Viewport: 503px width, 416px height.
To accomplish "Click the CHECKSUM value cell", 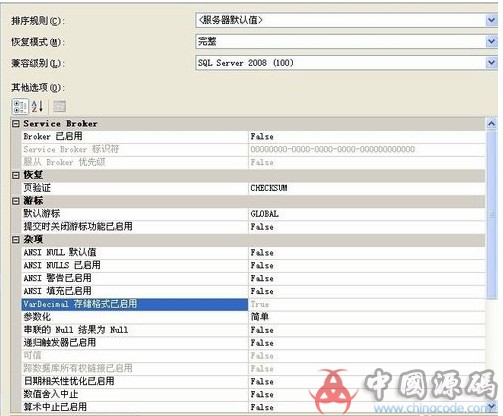I will click(367, 188).
